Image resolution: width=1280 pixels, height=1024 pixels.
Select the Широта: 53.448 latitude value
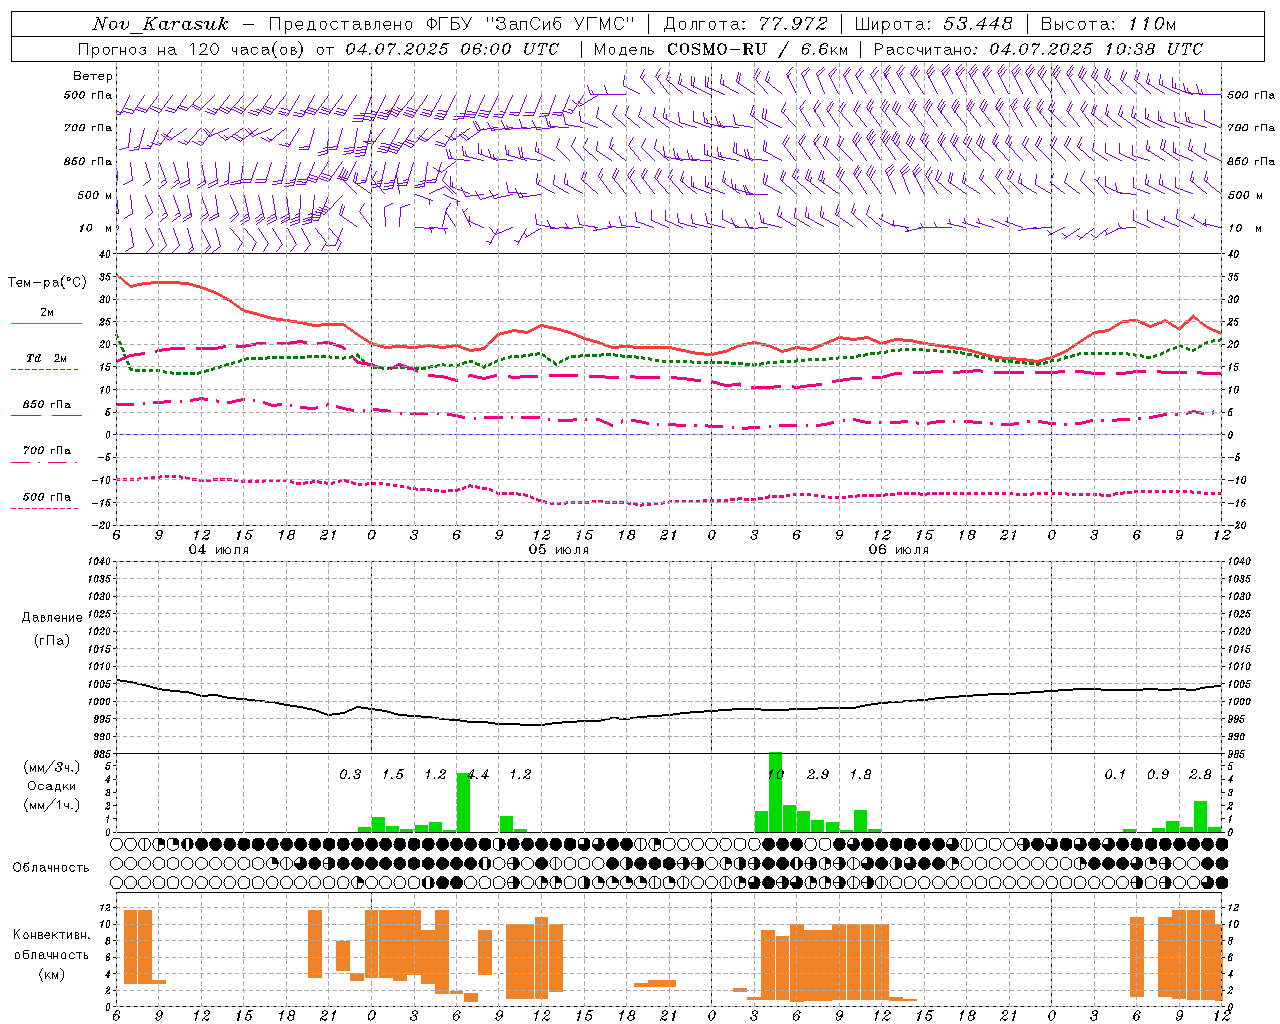pyautogui.click(x=933, y=24)
